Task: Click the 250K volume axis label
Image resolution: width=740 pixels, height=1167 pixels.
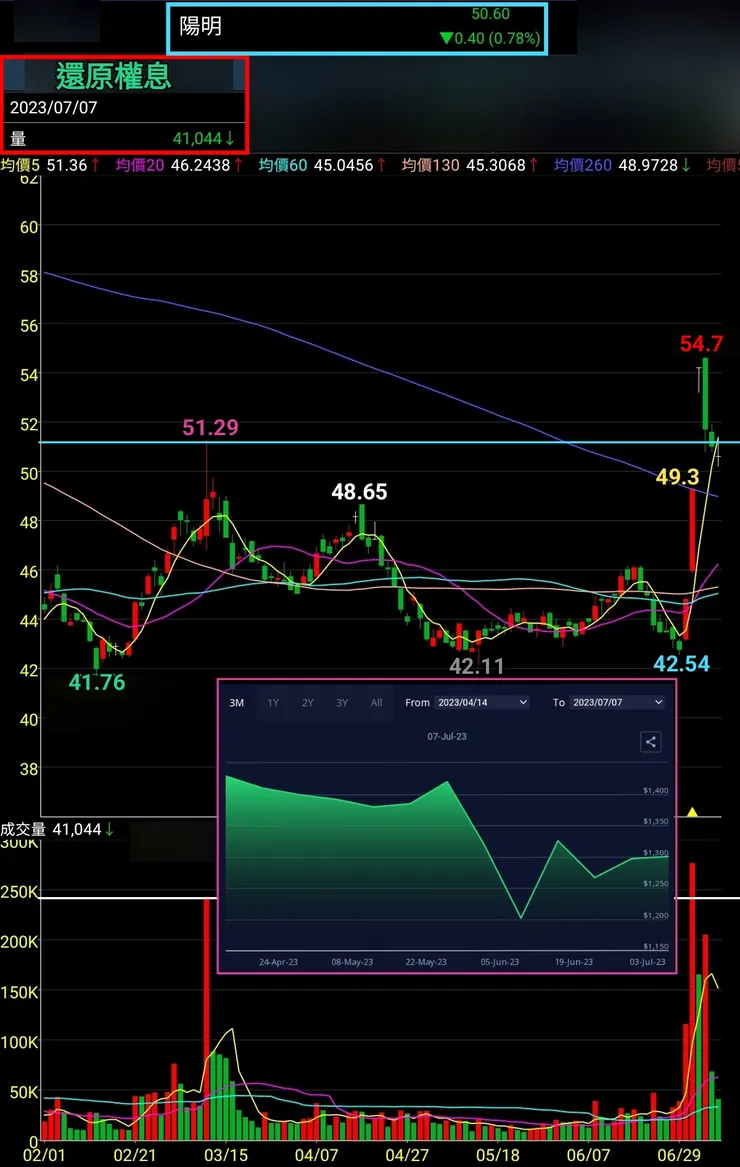Action: coord(19,892)
